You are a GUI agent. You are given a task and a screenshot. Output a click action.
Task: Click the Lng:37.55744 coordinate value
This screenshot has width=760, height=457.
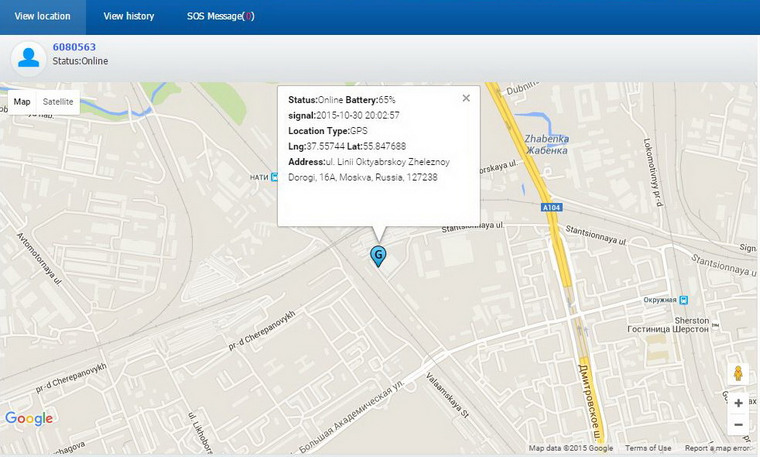coord(317,146)
